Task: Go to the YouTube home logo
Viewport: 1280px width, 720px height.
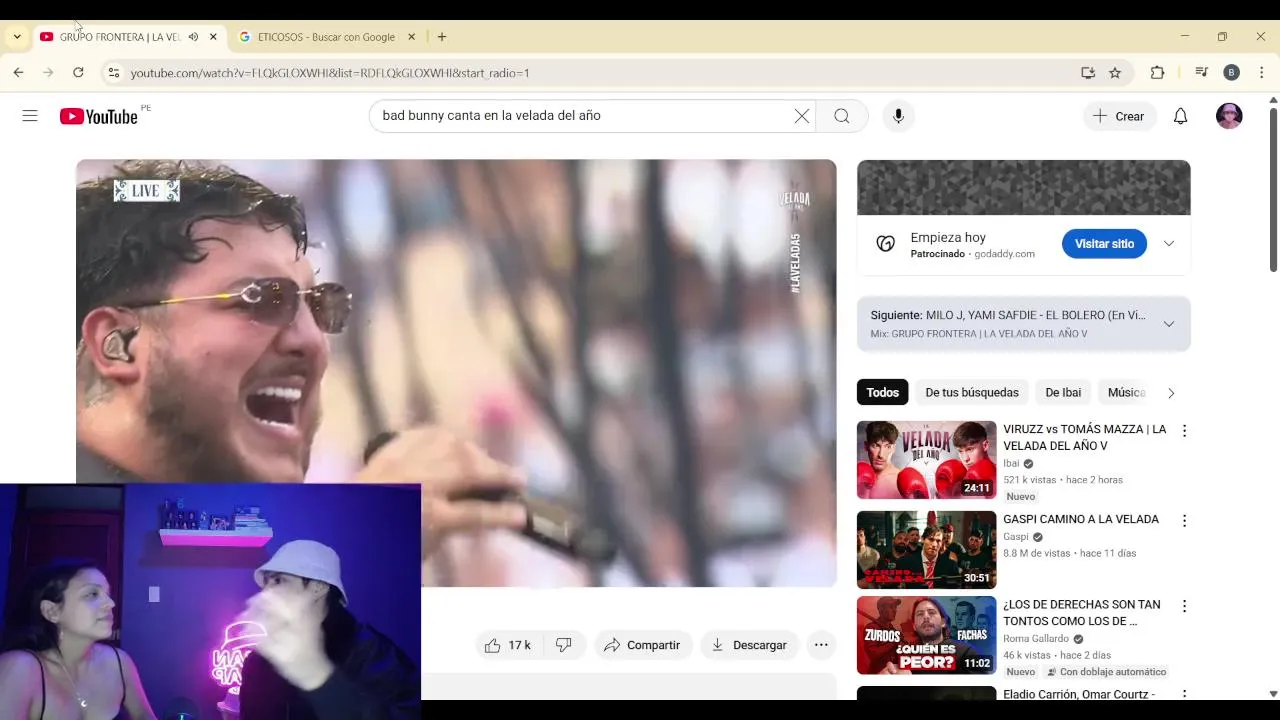Action: 98,116
